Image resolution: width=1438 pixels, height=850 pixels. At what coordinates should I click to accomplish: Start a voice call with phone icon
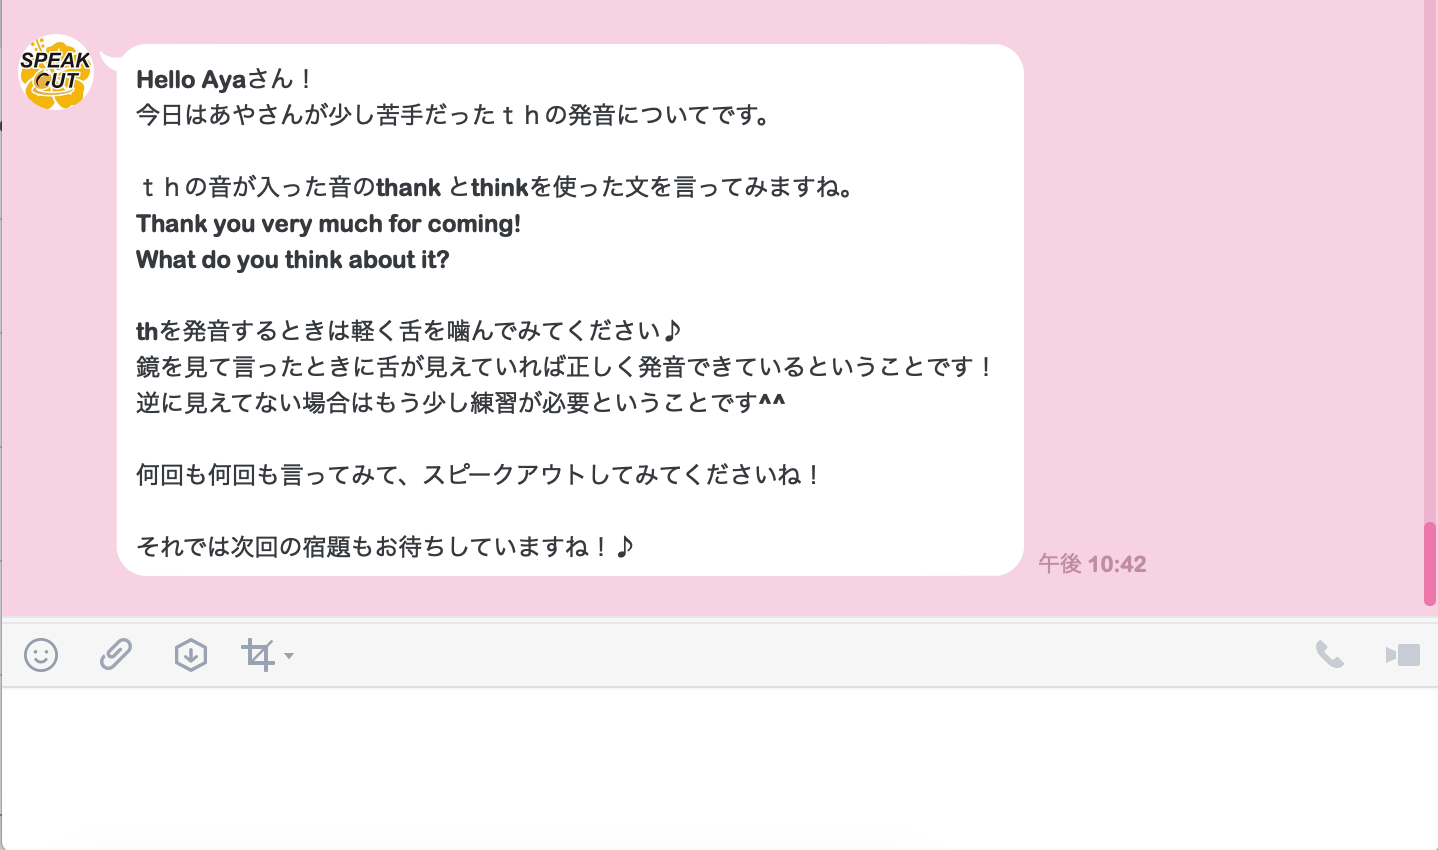(1329, 655)
